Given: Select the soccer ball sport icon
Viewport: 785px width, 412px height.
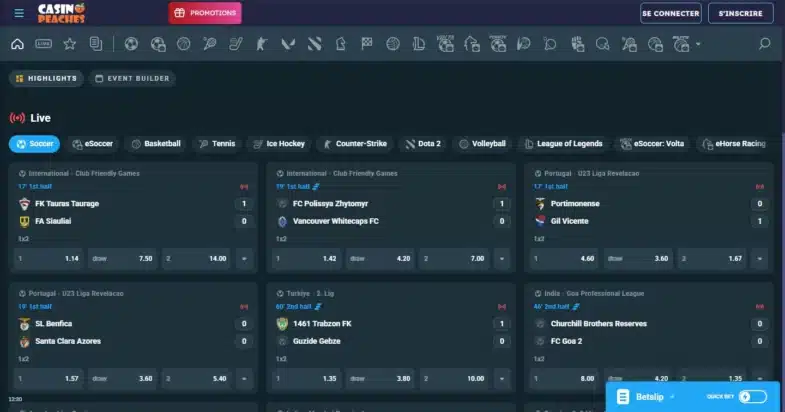Looking at the screenshot, I should pyautogui.click(x=131, y=44).
